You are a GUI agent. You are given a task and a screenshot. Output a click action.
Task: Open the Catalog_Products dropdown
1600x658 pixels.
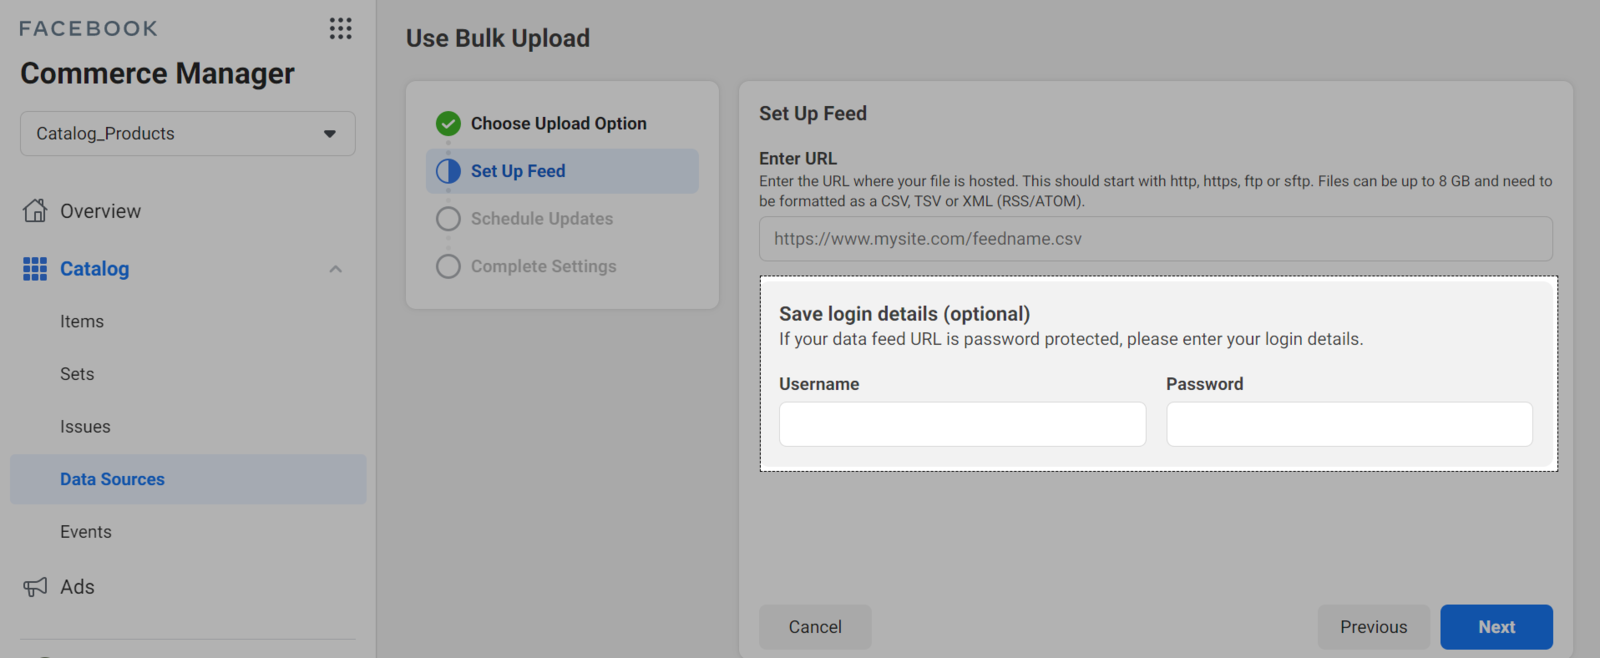(188, 134)
